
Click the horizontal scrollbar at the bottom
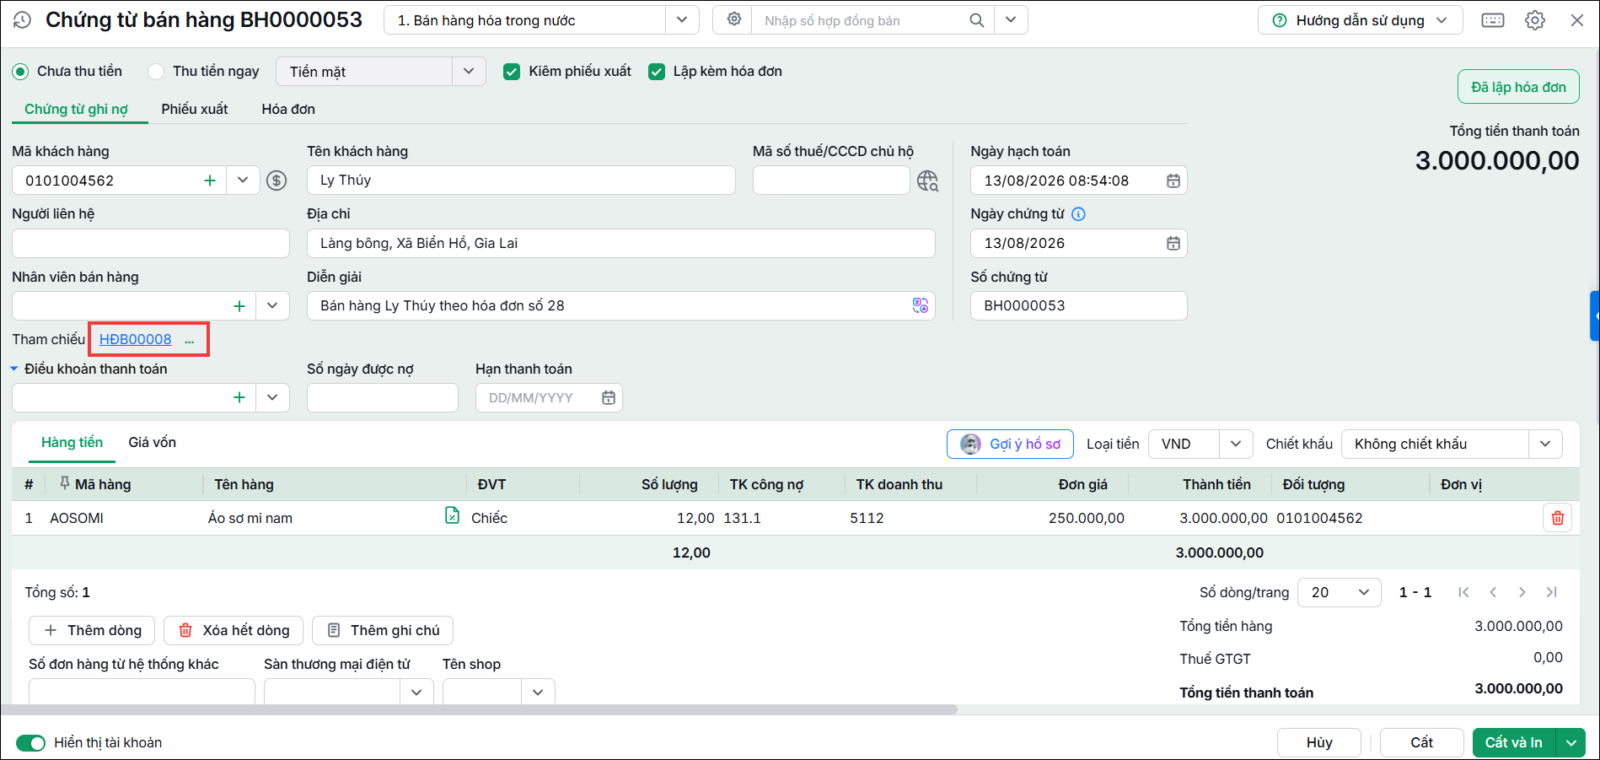tap(480, 709)
